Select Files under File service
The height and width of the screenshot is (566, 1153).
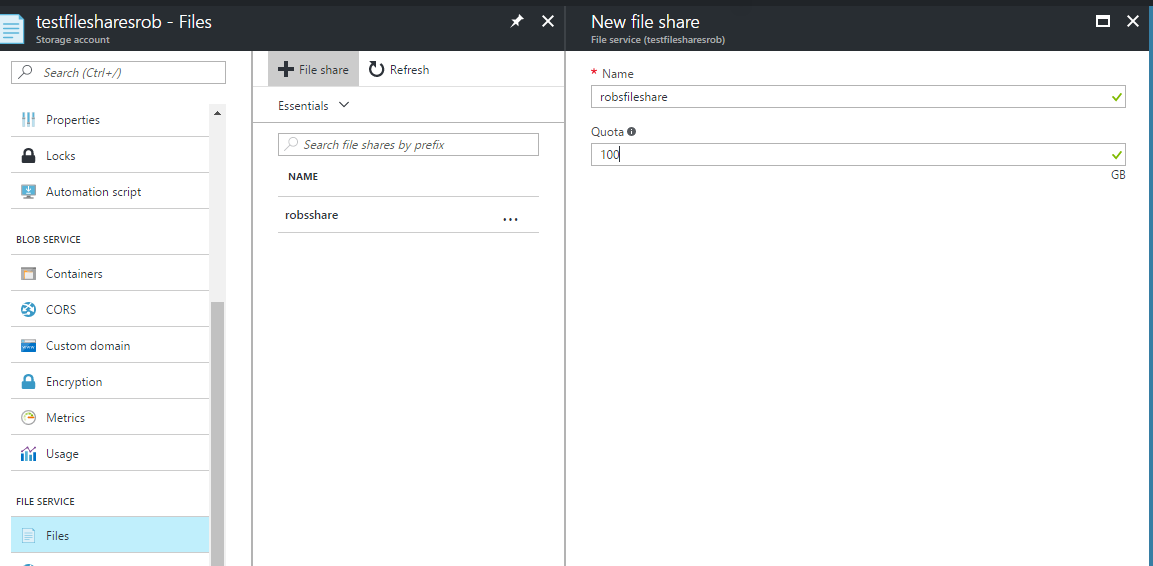coord(110,535)
